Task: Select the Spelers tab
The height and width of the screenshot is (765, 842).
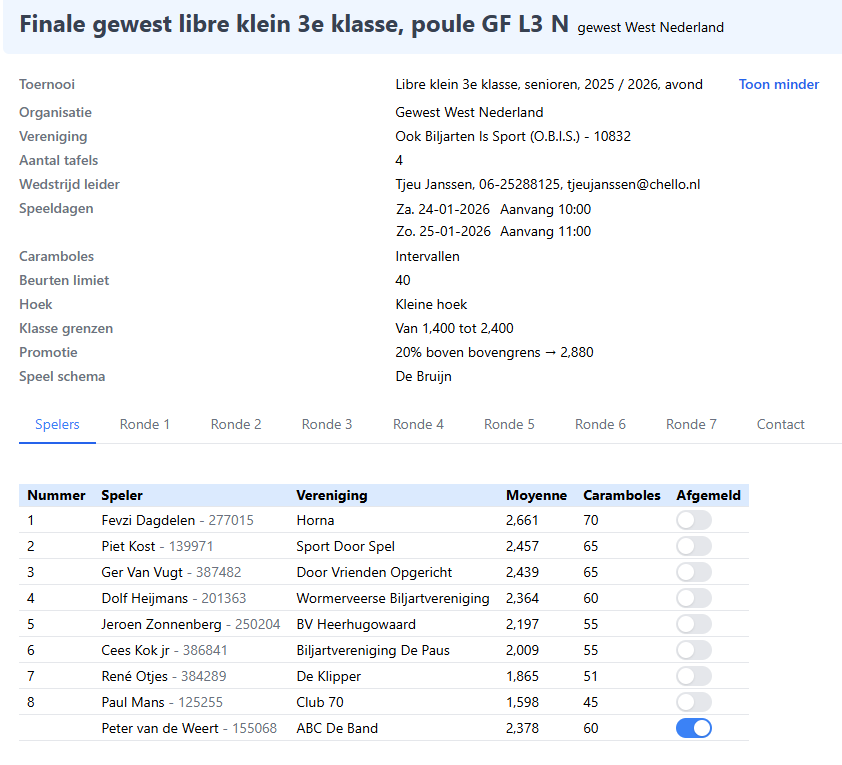Action: pyautogui.click(x=57, y=424)
